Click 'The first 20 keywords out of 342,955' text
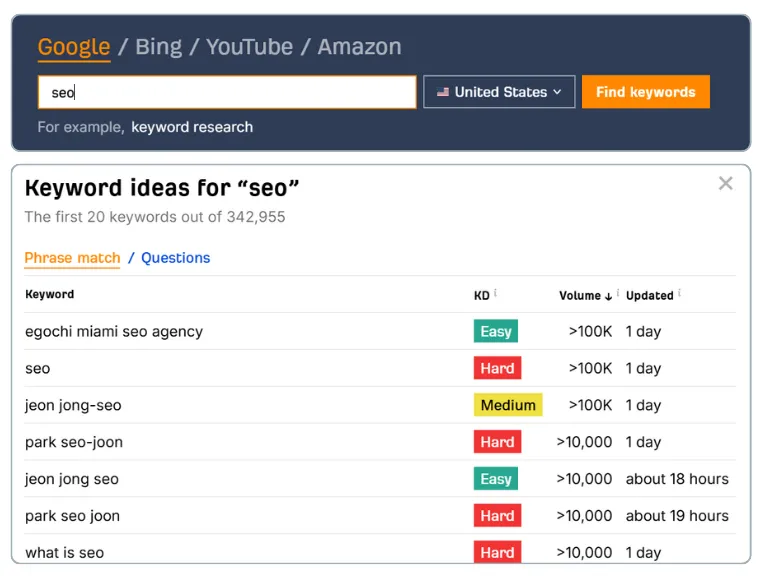Screen dimensions: 764x576 (155, 217)
